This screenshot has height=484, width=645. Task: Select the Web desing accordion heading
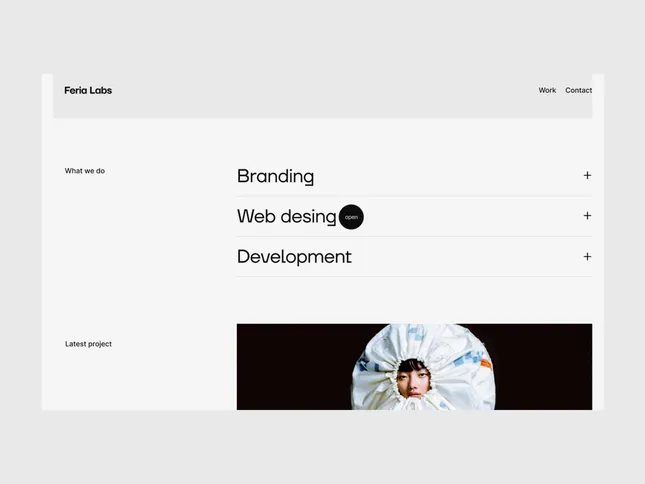point(287,217)
